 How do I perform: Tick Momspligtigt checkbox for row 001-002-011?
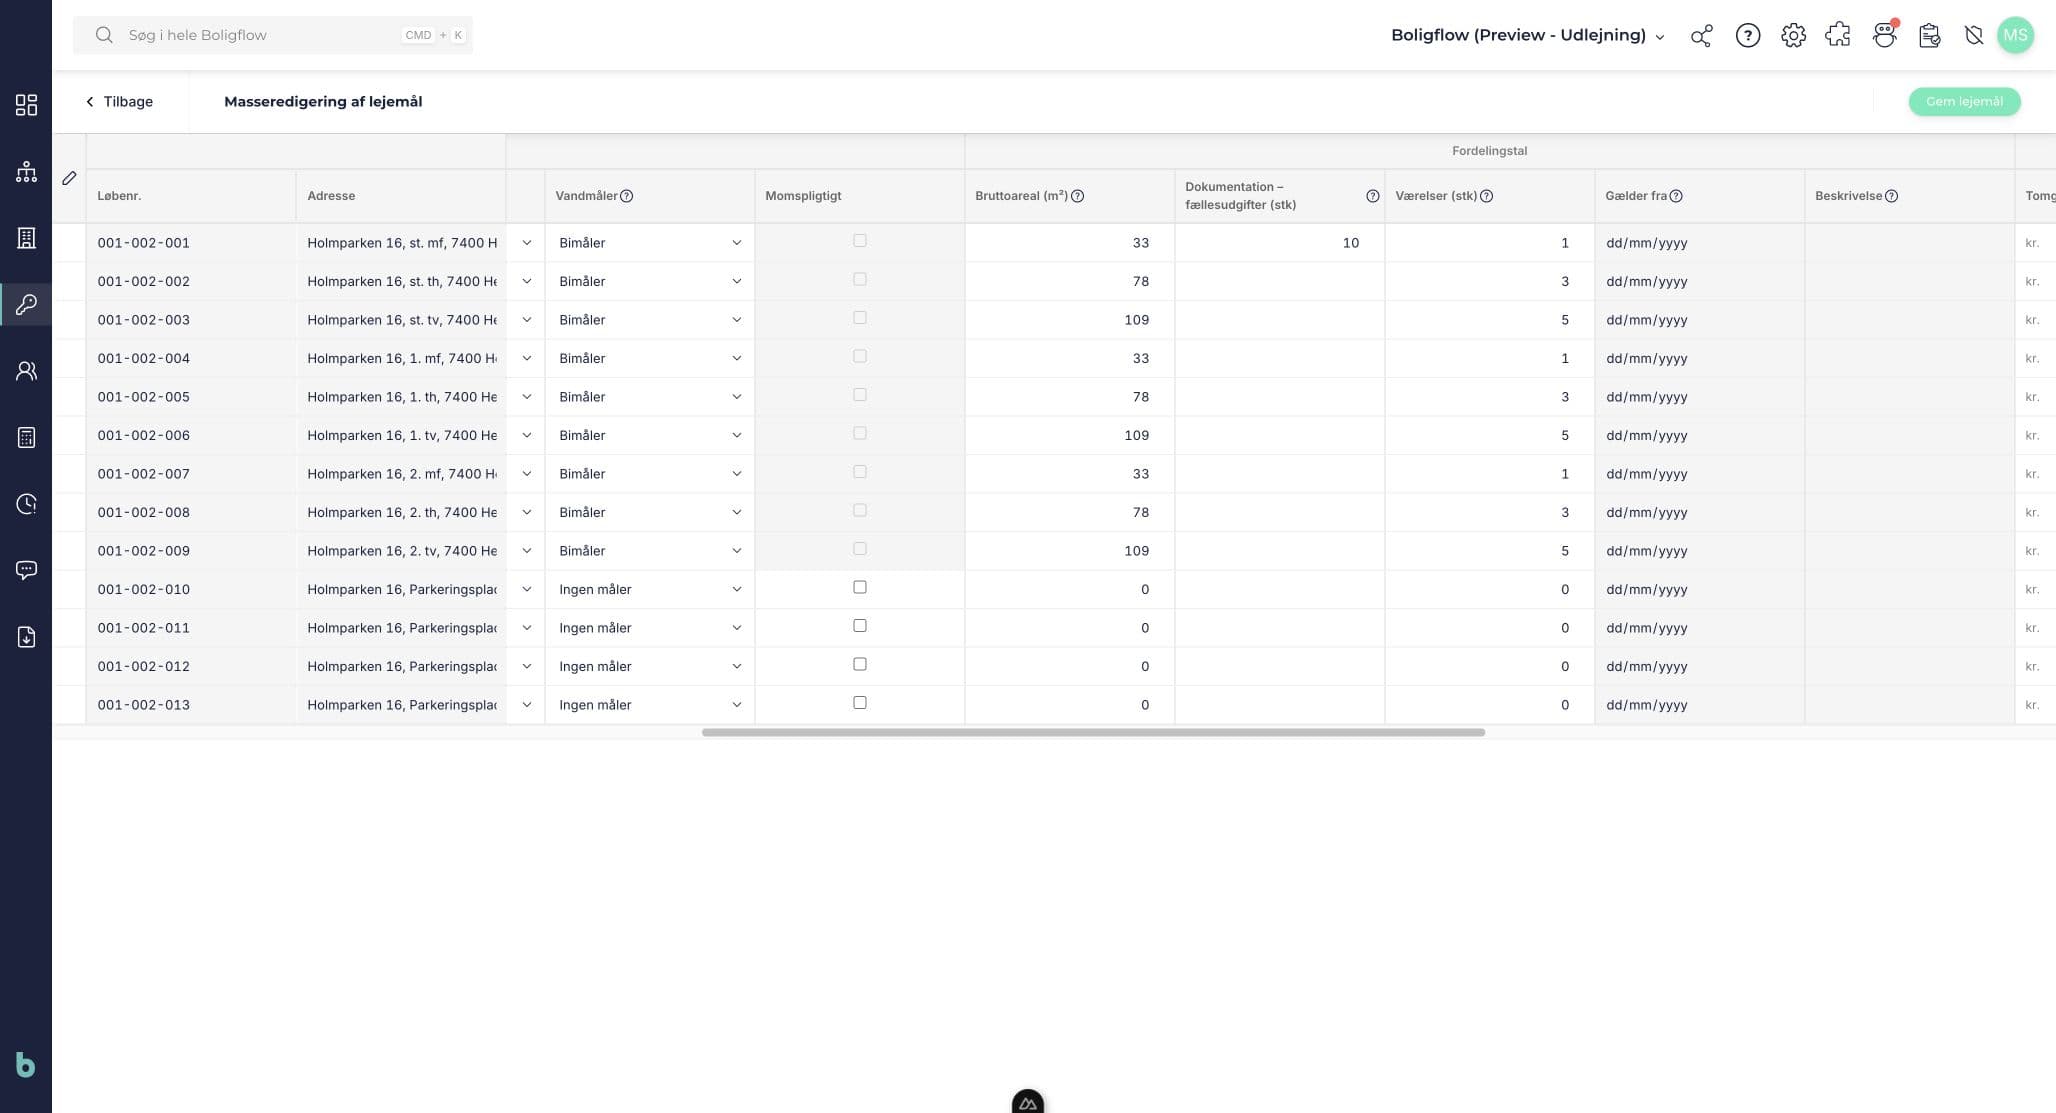[860, 626]
